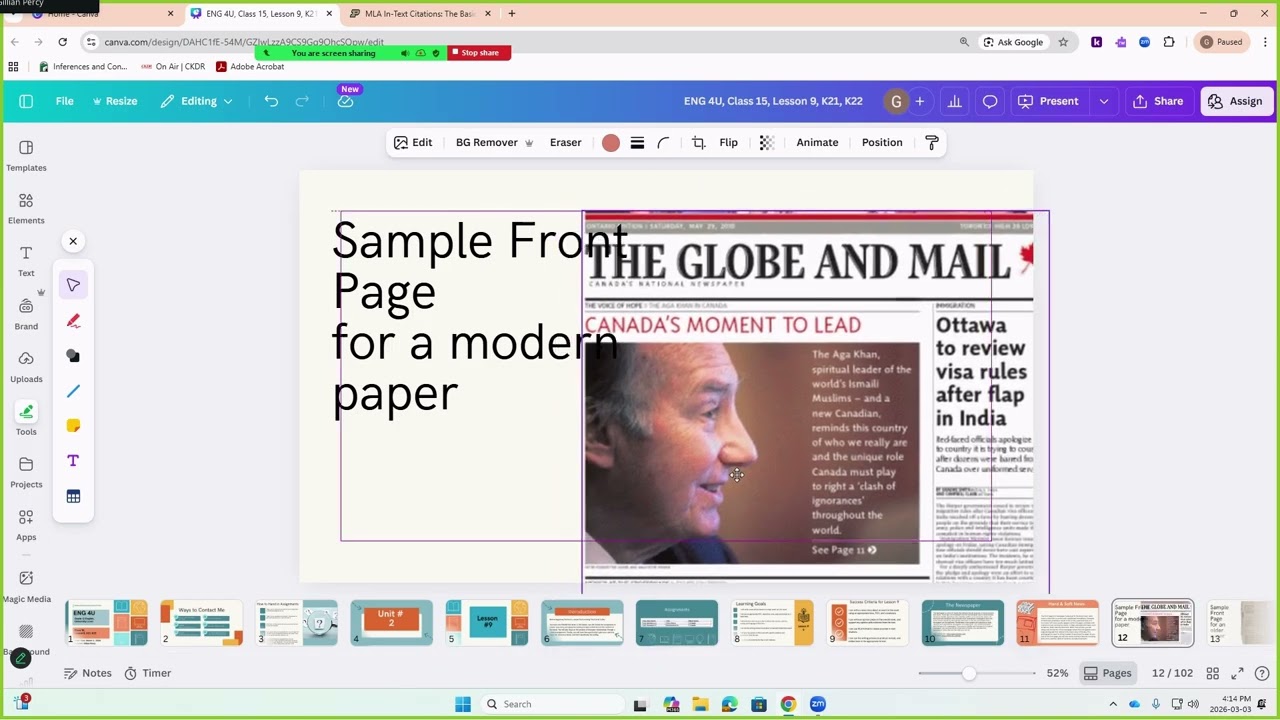Choose the select pointer tool

(73, 286)
